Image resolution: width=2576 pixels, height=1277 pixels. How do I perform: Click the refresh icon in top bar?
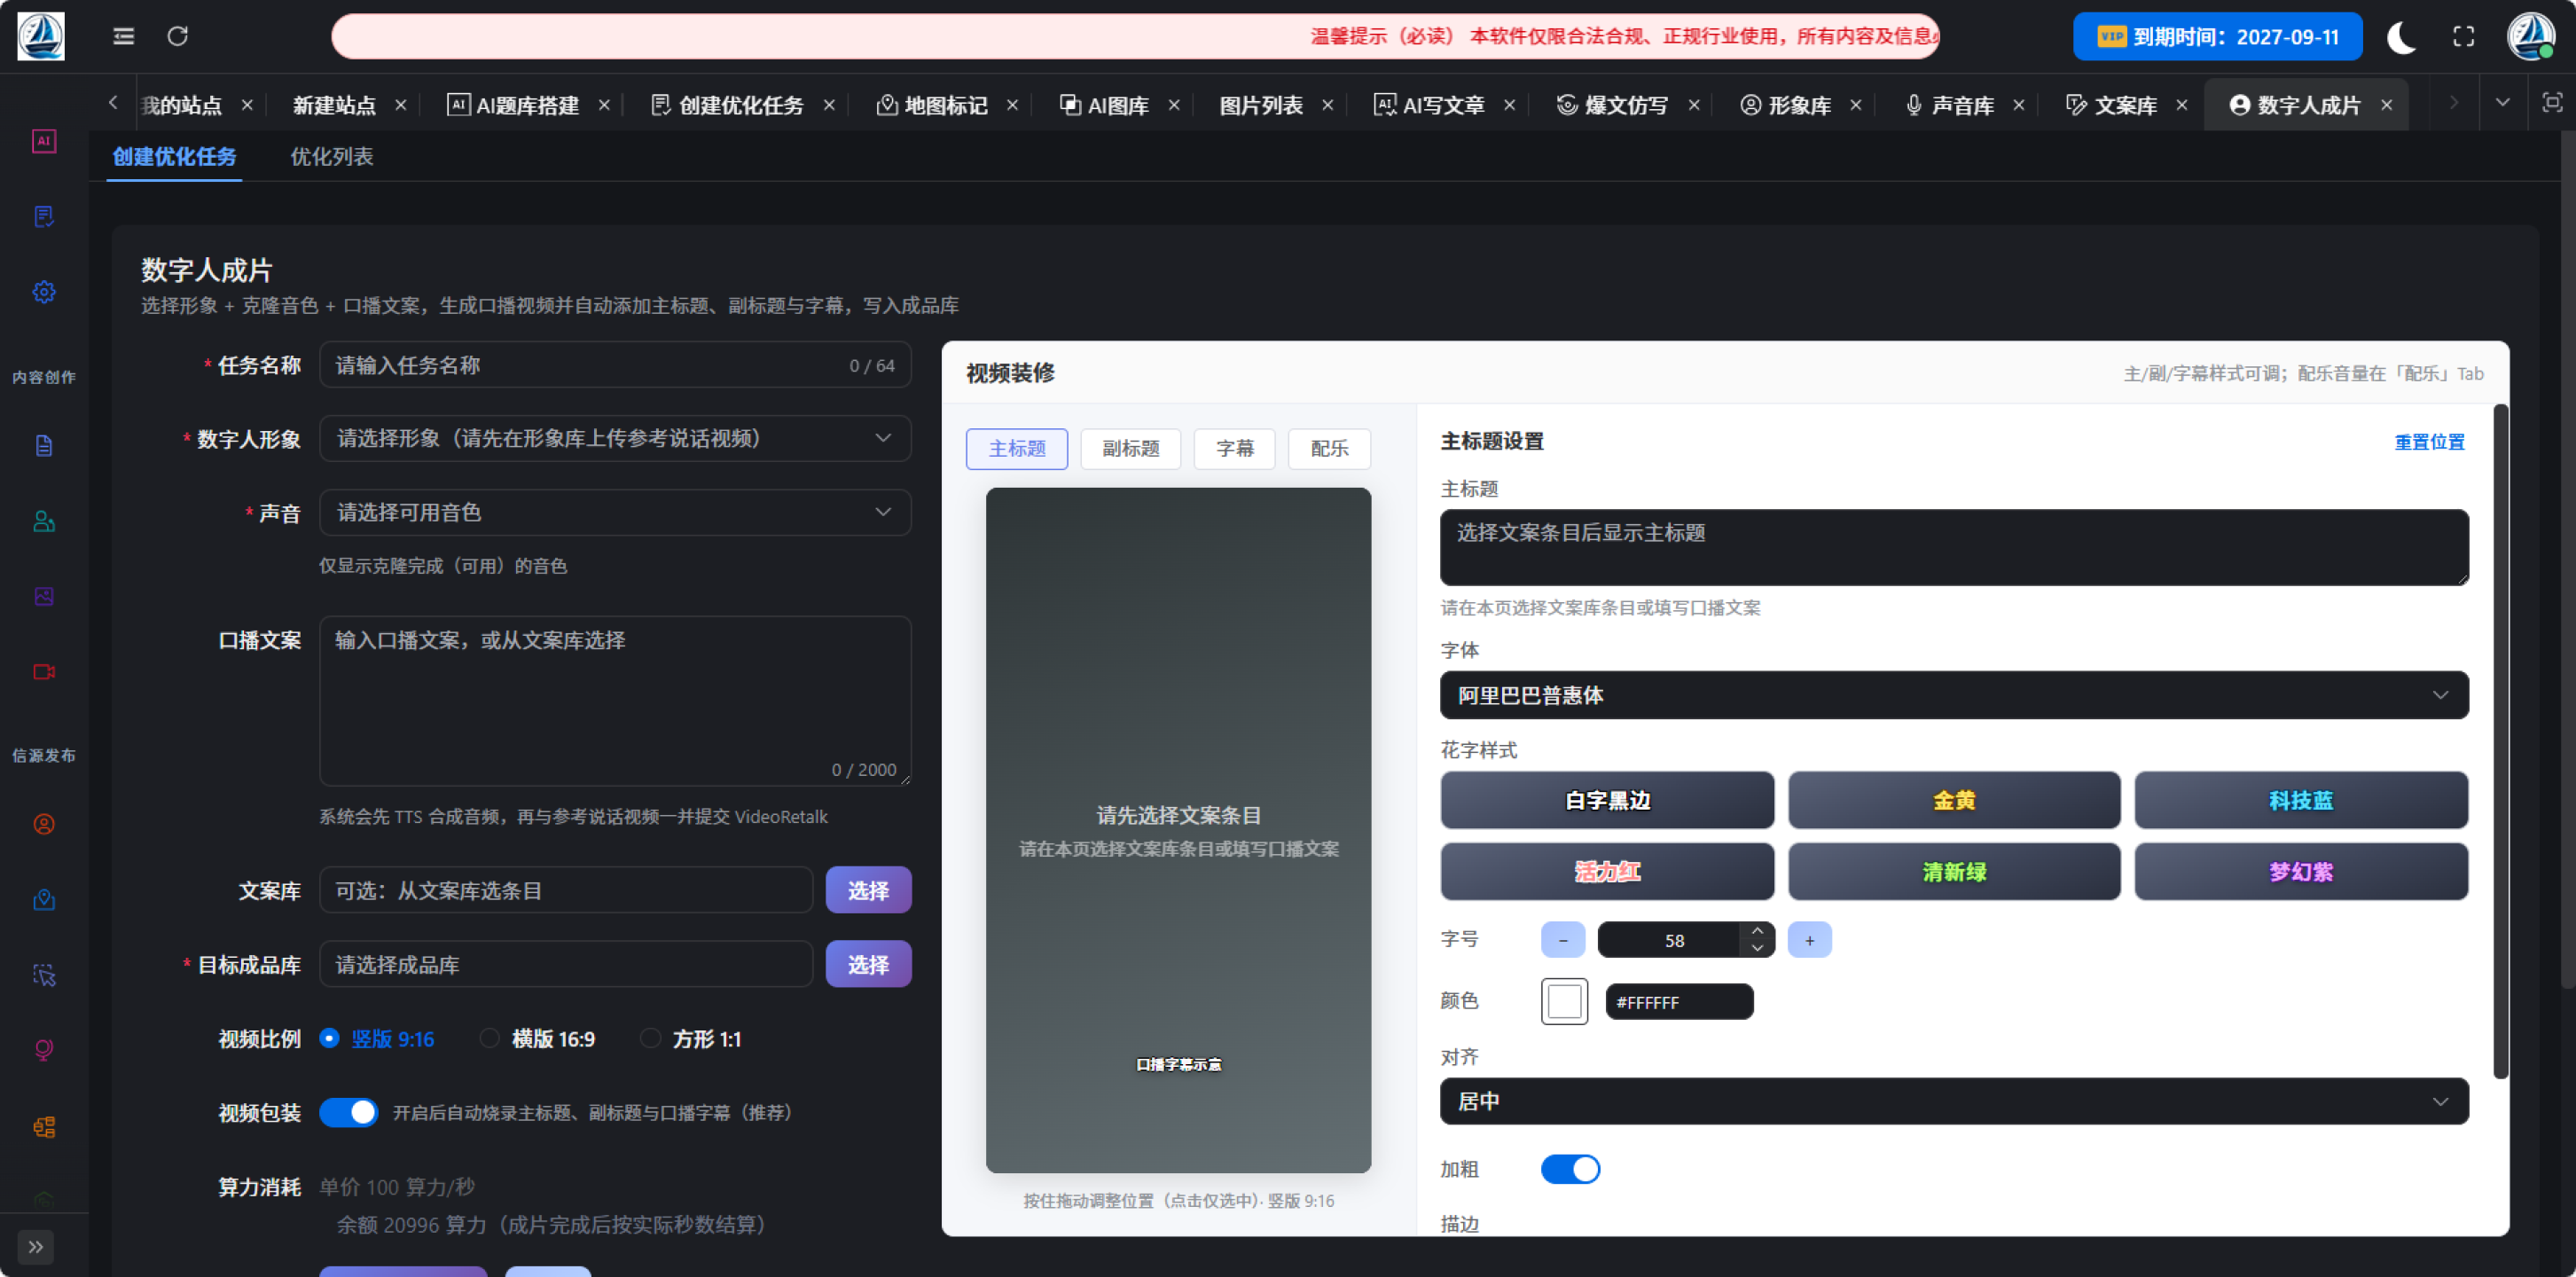(178, 37)
